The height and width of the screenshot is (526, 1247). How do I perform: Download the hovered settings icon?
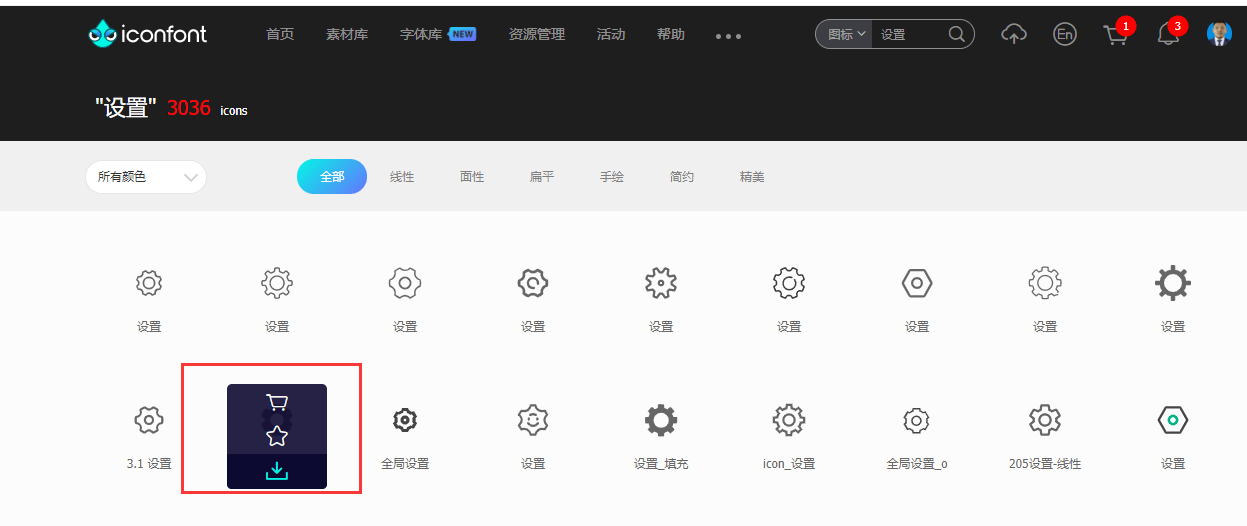coord(277,471)
